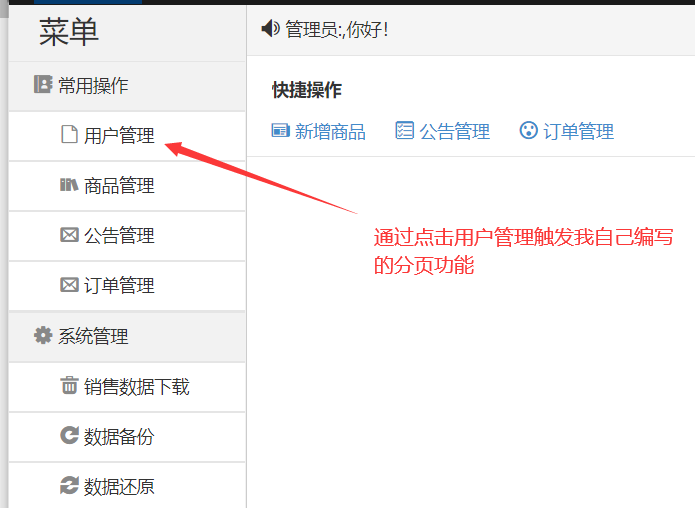
Task: Collapse the 系统管理 menu section
Action: tap(127, 336)
